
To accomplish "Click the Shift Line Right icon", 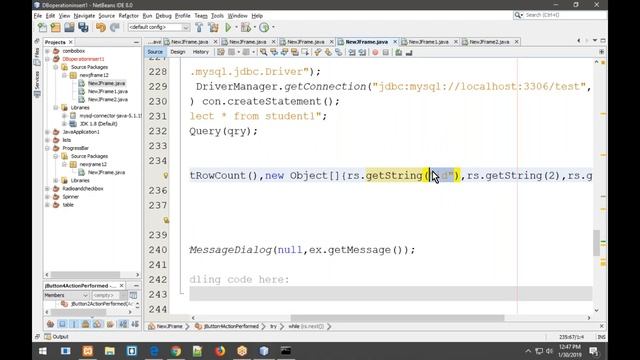I will point(362,52).
